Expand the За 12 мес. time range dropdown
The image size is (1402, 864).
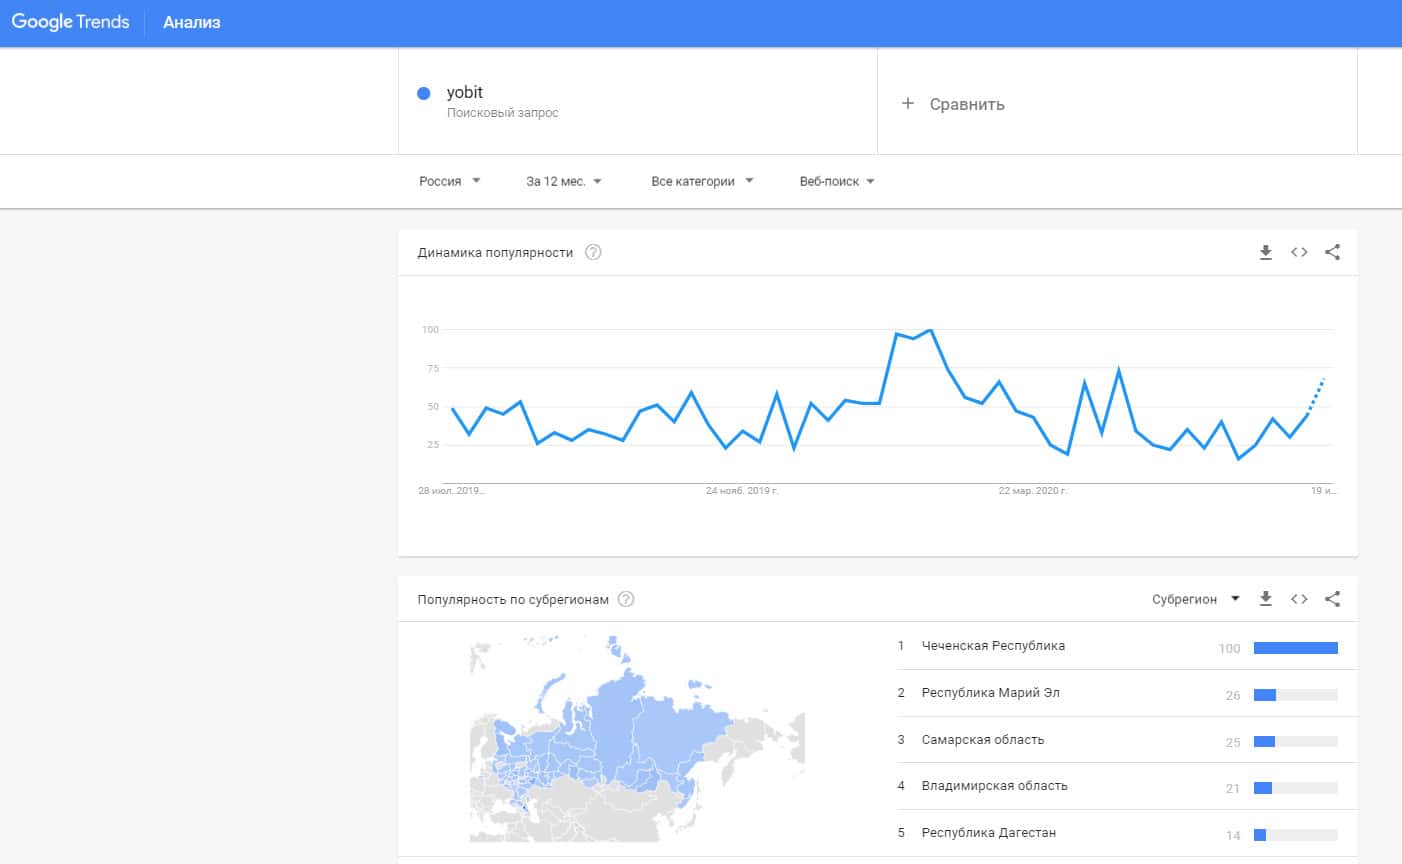[564, 181]
